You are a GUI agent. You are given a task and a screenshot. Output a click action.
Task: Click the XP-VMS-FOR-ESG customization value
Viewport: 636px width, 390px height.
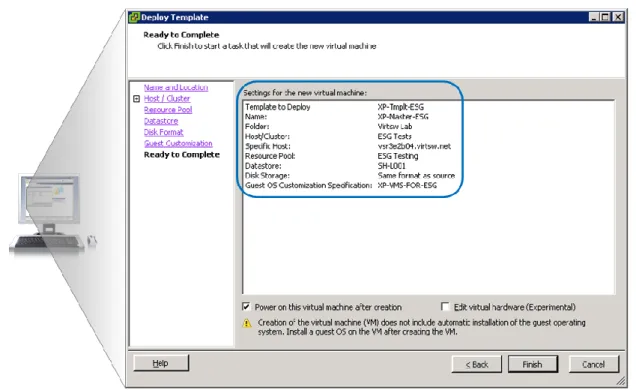tap(407, 185)
